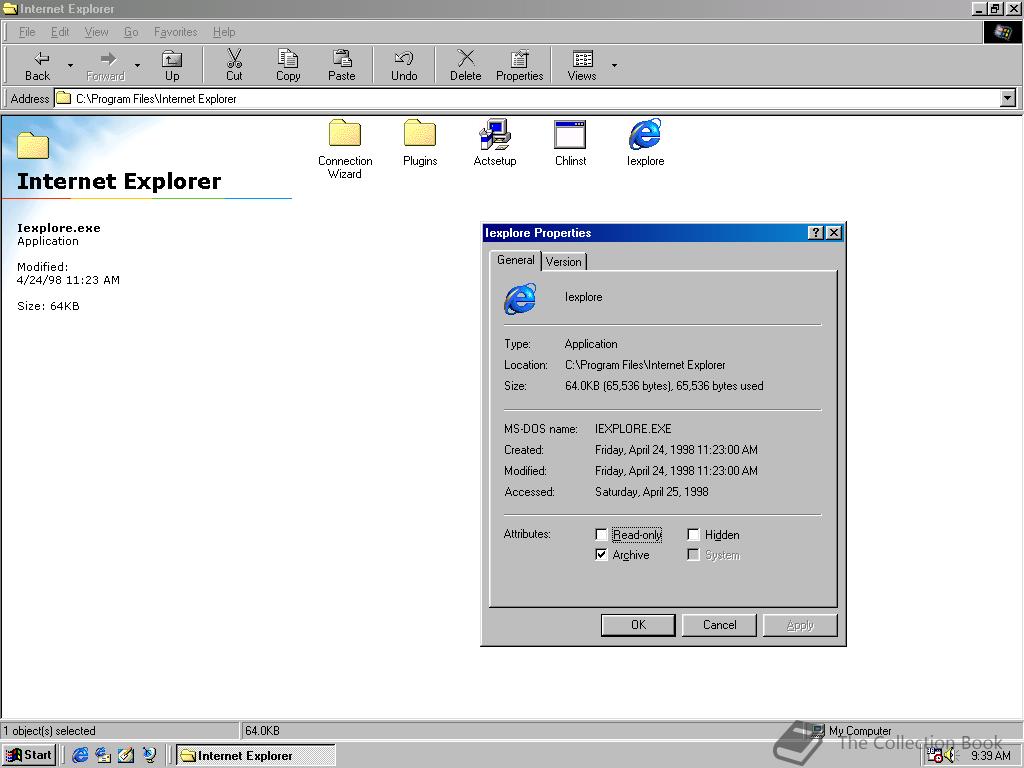Viewport: 1024px width, 768px height.
Task: Close the Iexplore Properties dialog
Action: 833,232
